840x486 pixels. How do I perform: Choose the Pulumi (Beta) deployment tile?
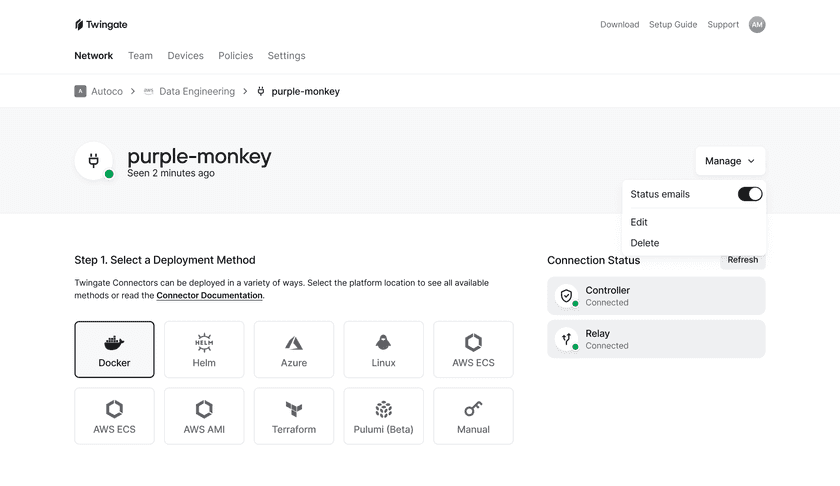pyautogui.click(x=384, y=416)
